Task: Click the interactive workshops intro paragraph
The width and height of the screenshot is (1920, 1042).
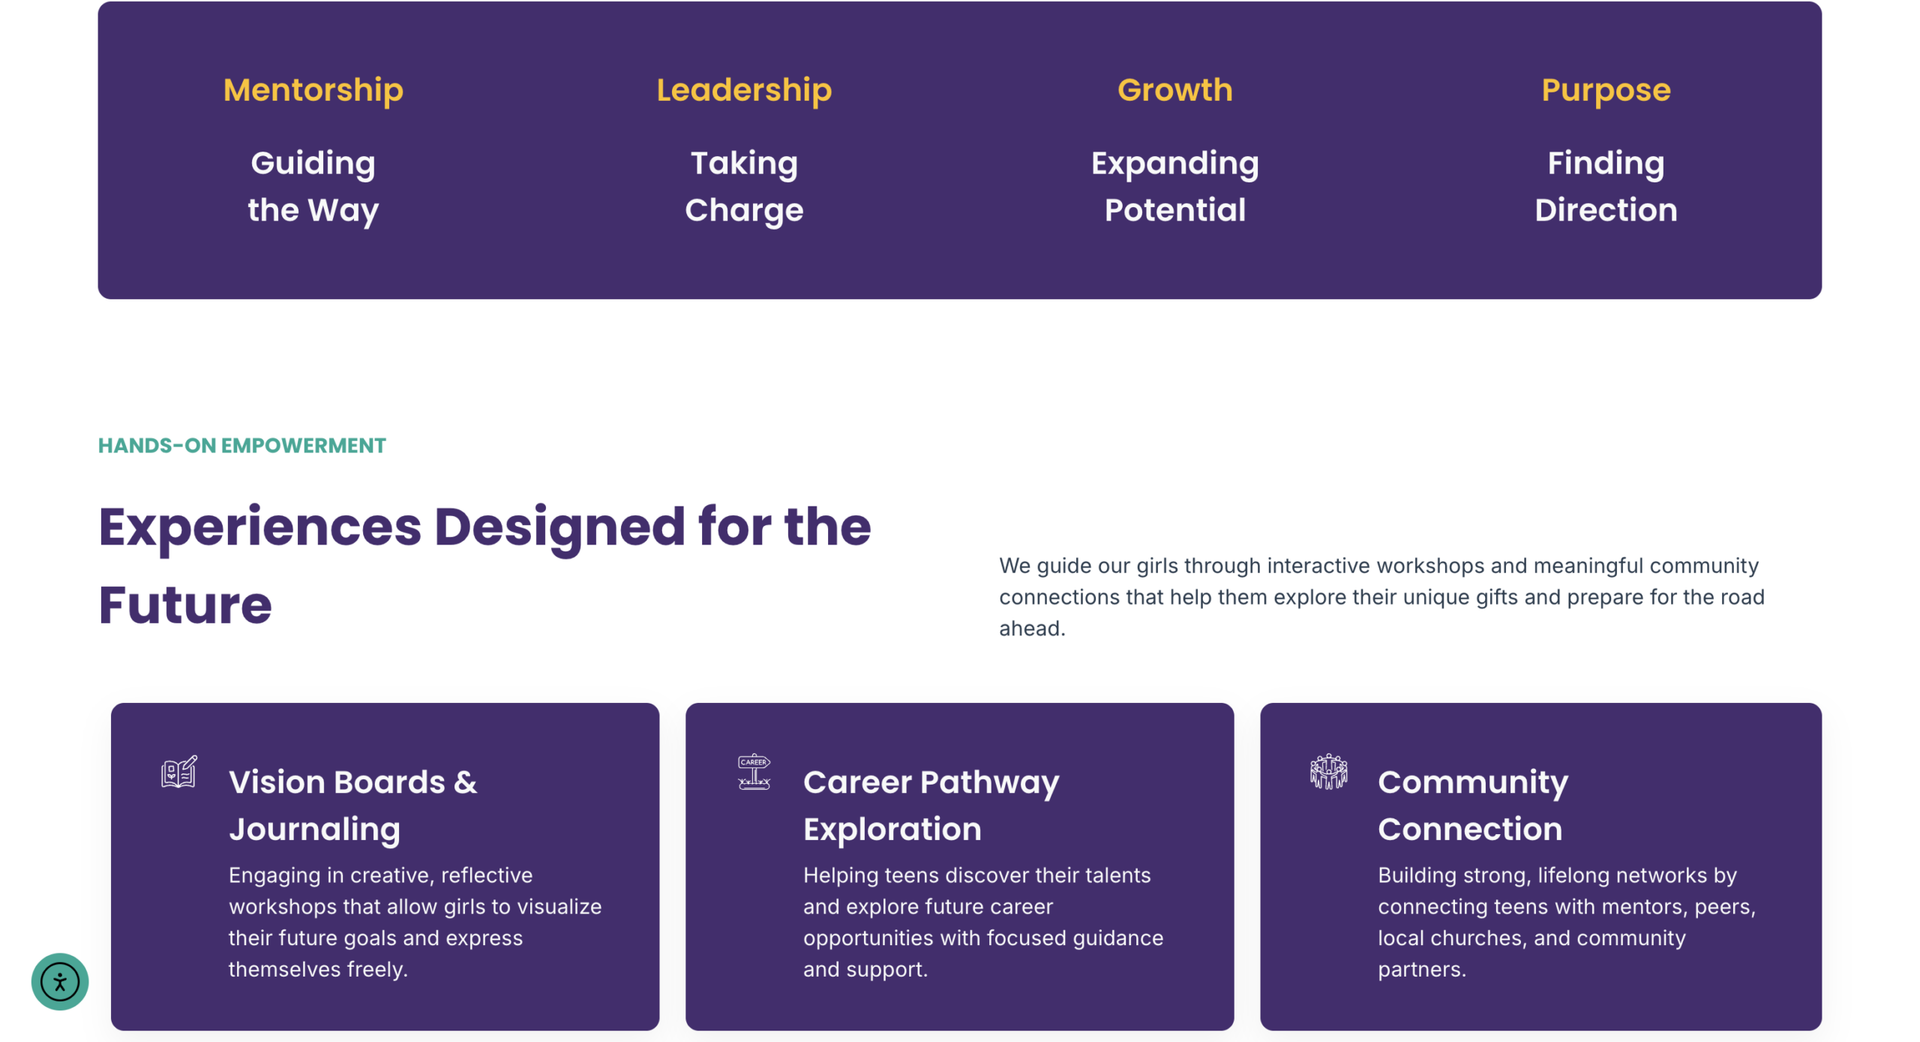Action: coord(1382,597)
